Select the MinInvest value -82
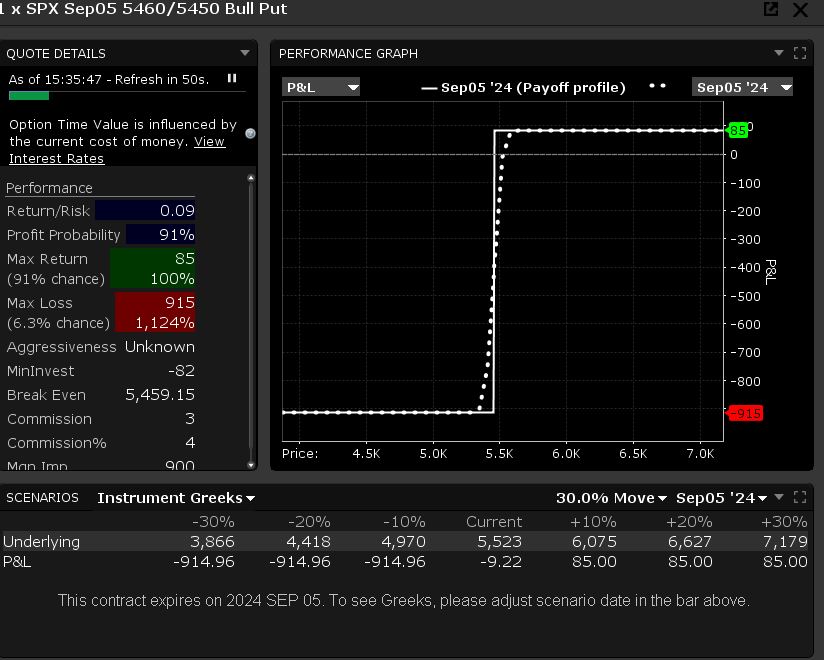The height and width of the screenshot is (660, 824). pos(181,371)
